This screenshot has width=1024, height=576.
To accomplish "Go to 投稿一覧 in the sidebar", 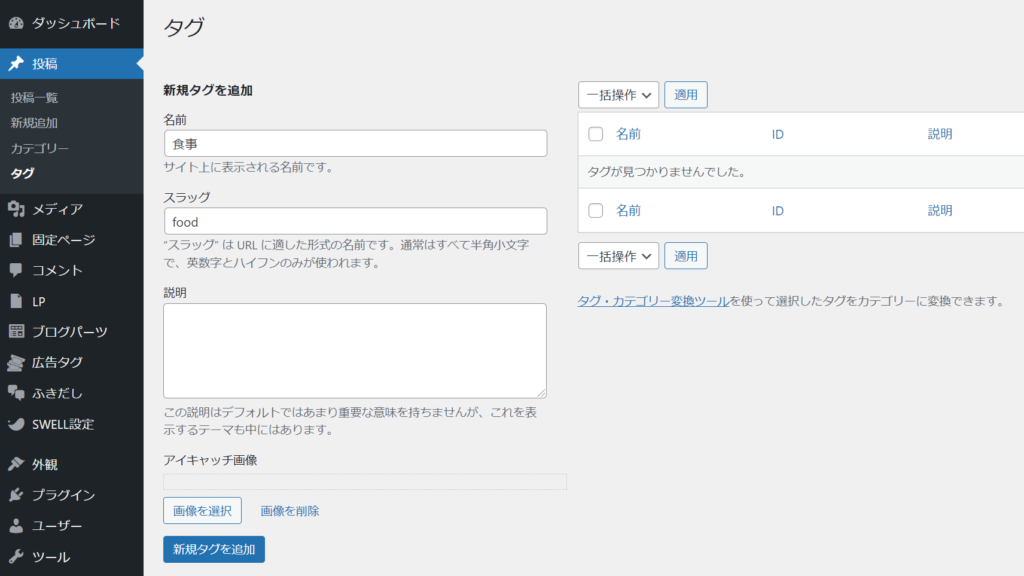I will (34, 97).
